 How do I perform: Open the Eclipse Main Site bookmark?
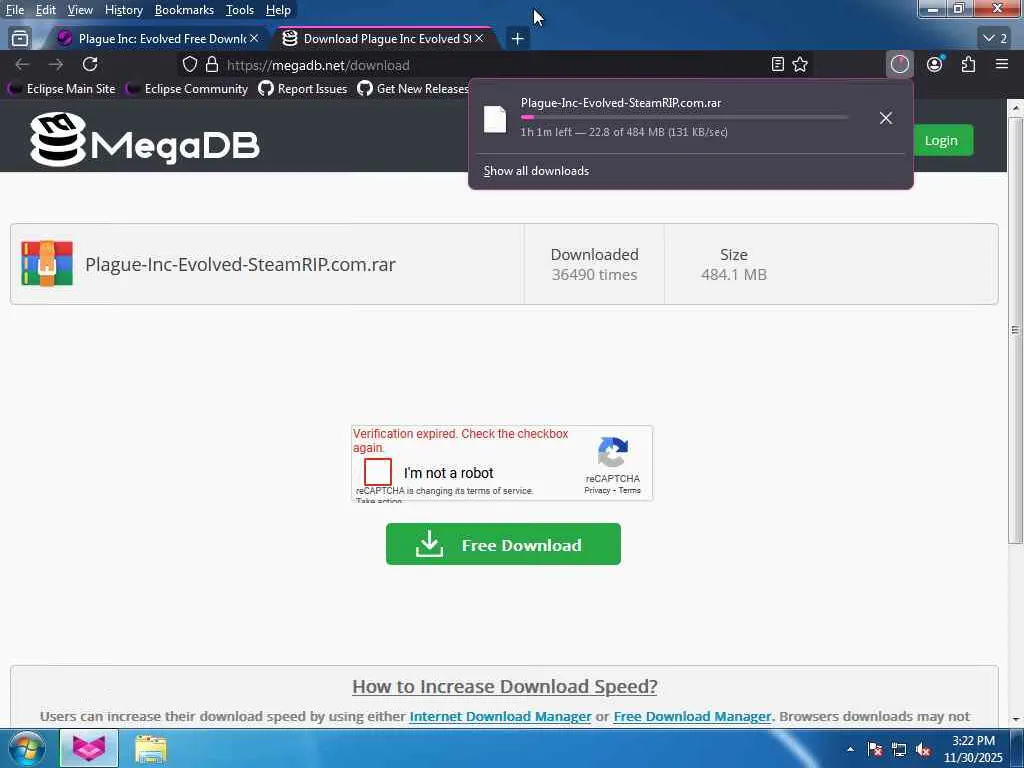pyautogui.click(x=62, y=89)
